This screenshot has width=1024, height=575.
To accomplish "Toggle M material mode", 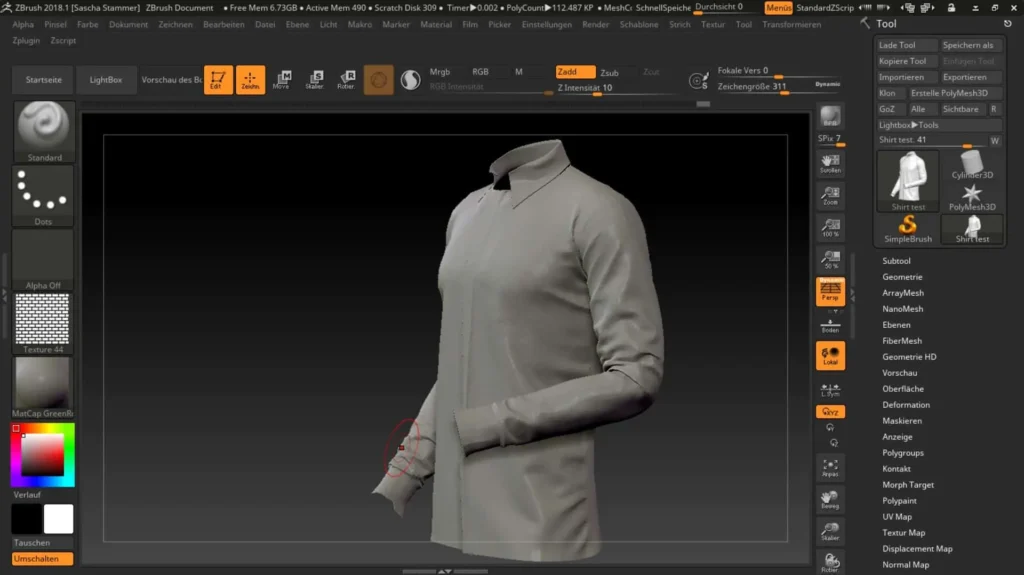I will pyautogui.click(x=519, y=72).
